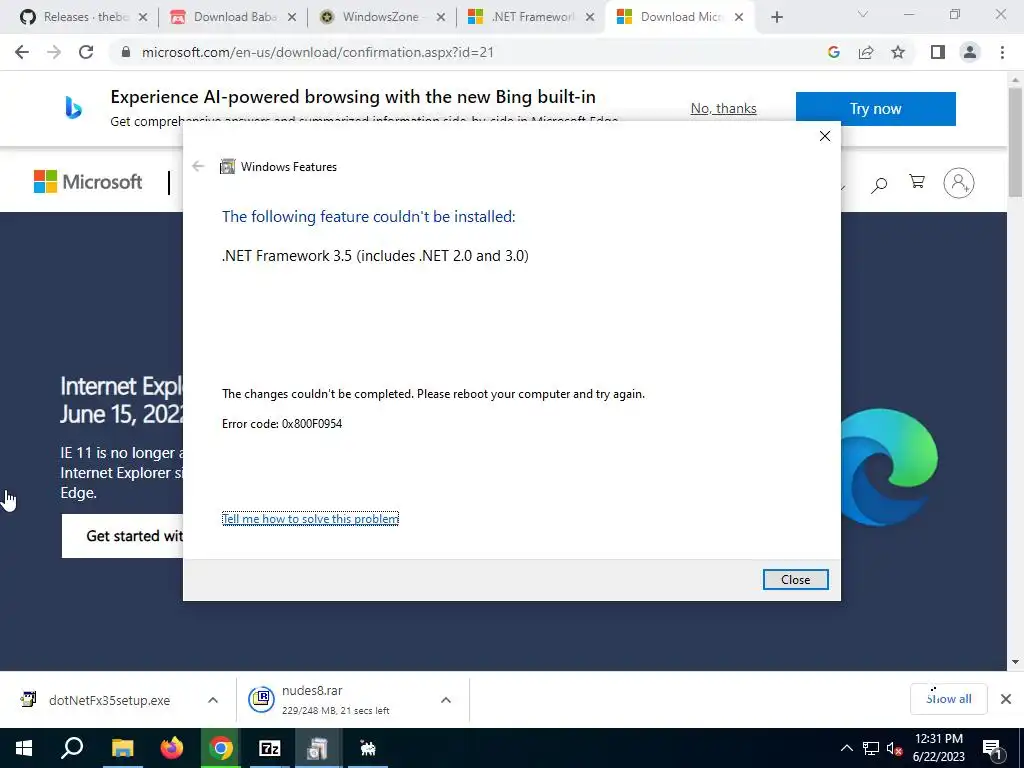View site information lock icon

(126, 52)
